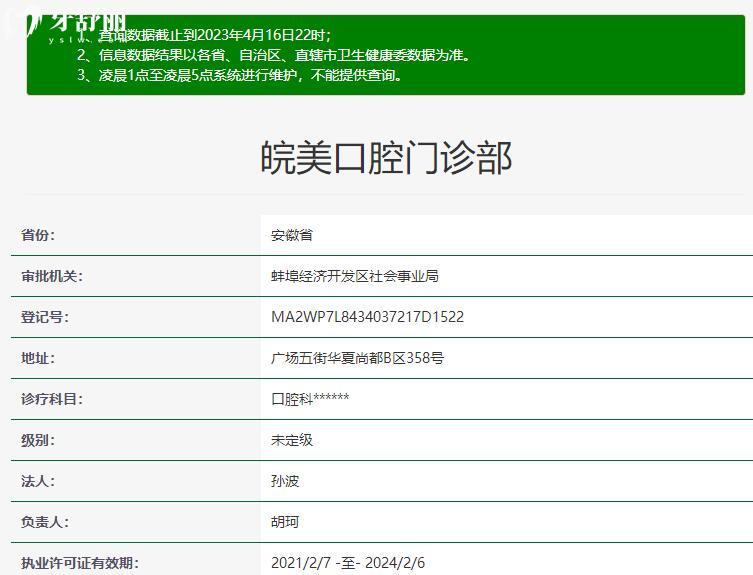This screenshot has height=575, width=753.
Task: Select the 审批机关 label
Action: (52, 276)
